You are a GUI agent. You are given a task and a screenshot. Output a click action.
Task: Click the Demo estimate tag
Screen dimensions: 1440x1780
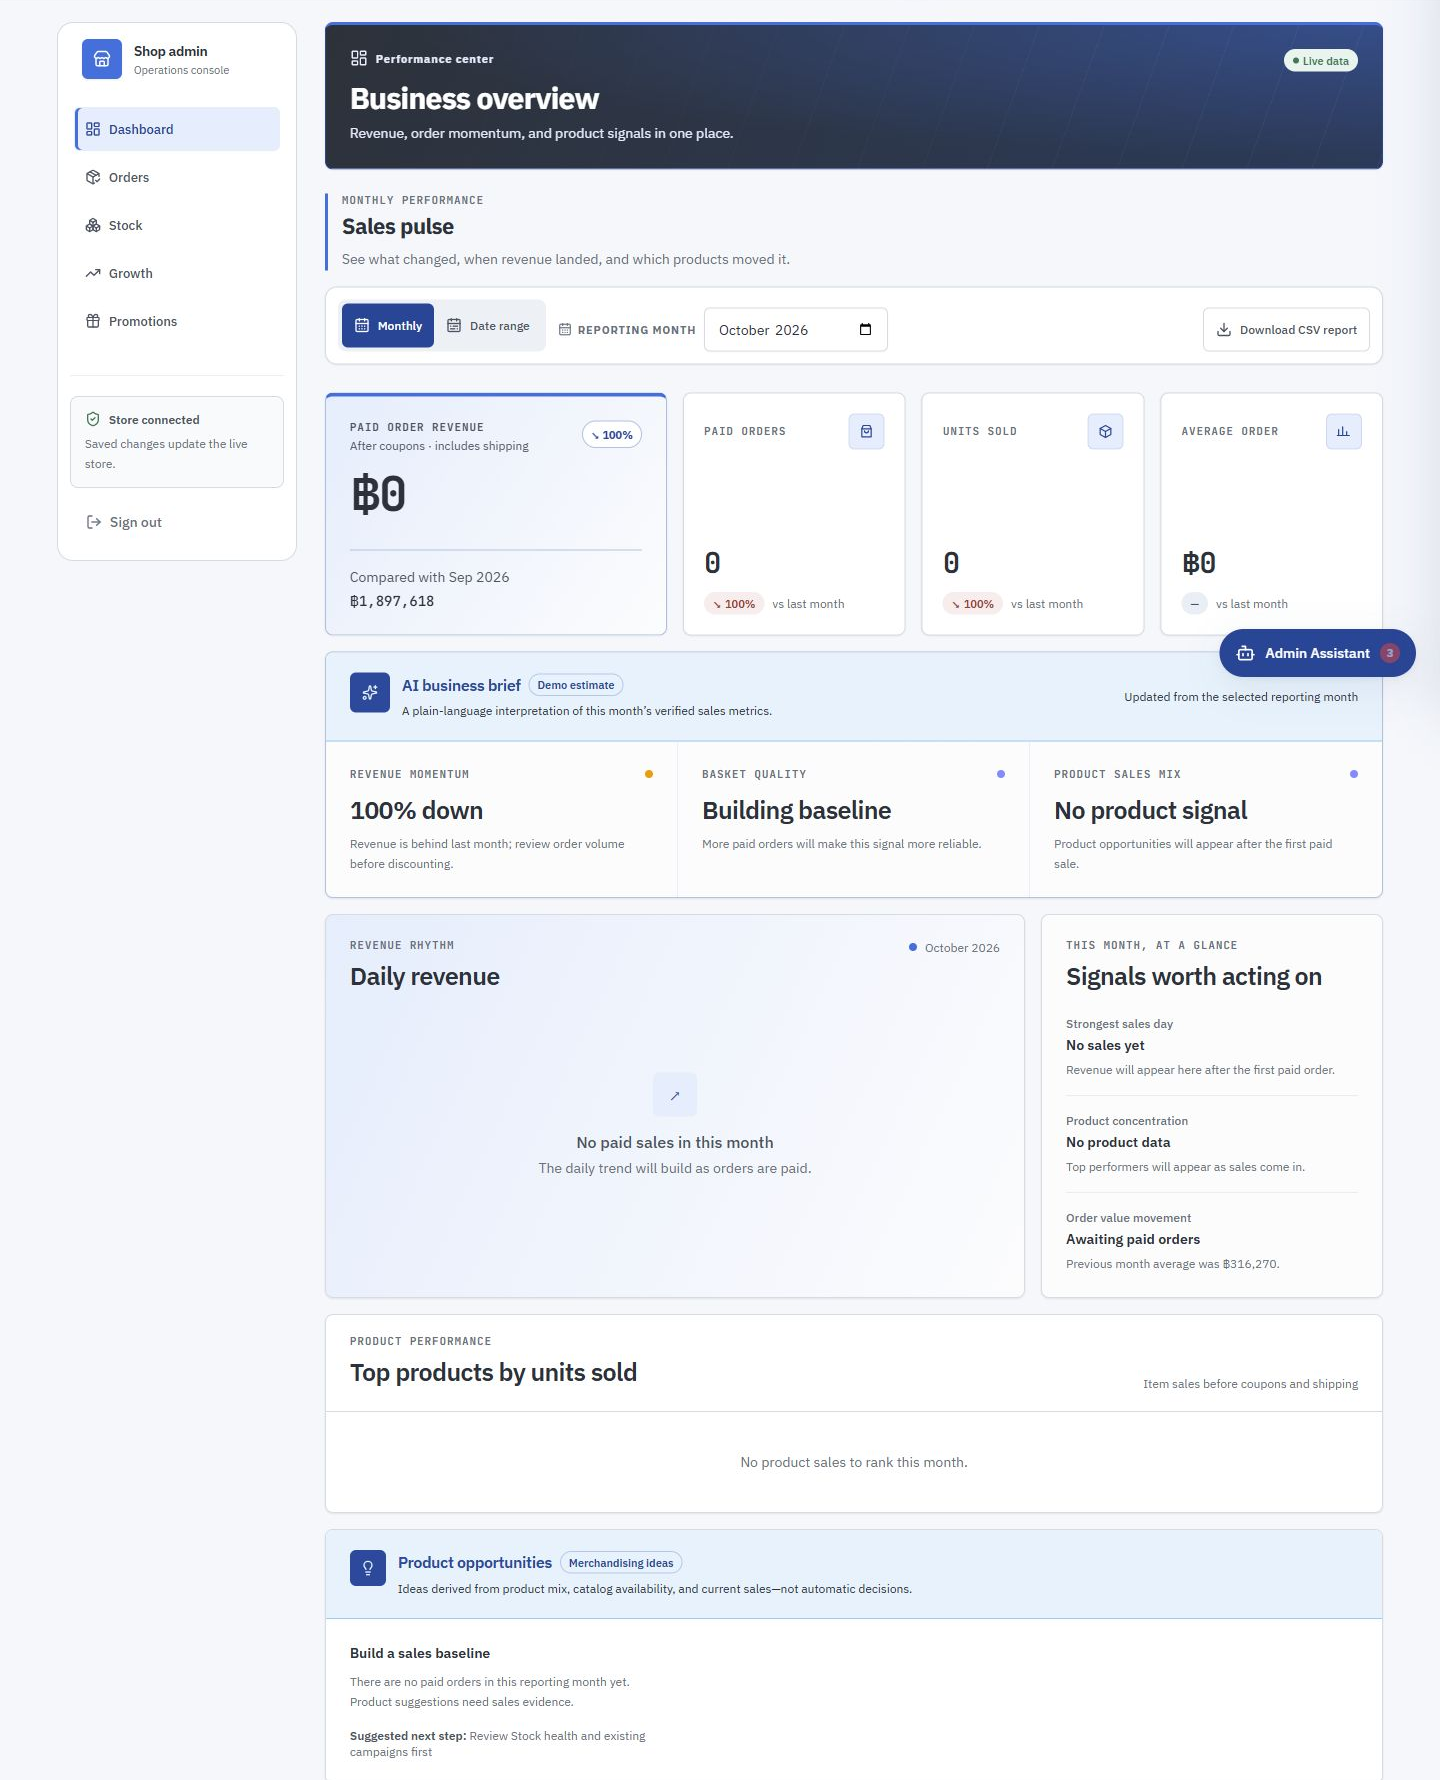click(576, 685)
